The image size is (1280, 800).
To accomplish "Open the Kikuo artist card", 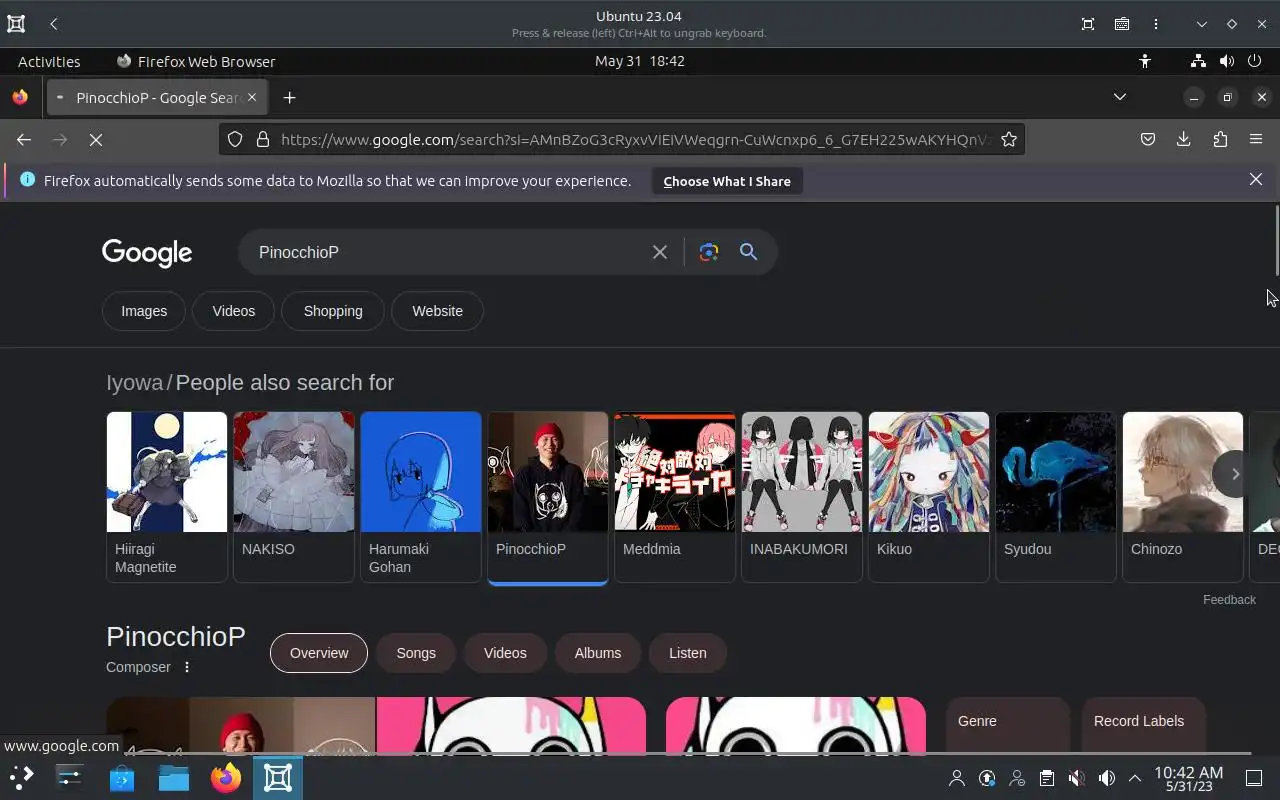I will [x=929, y=497].
